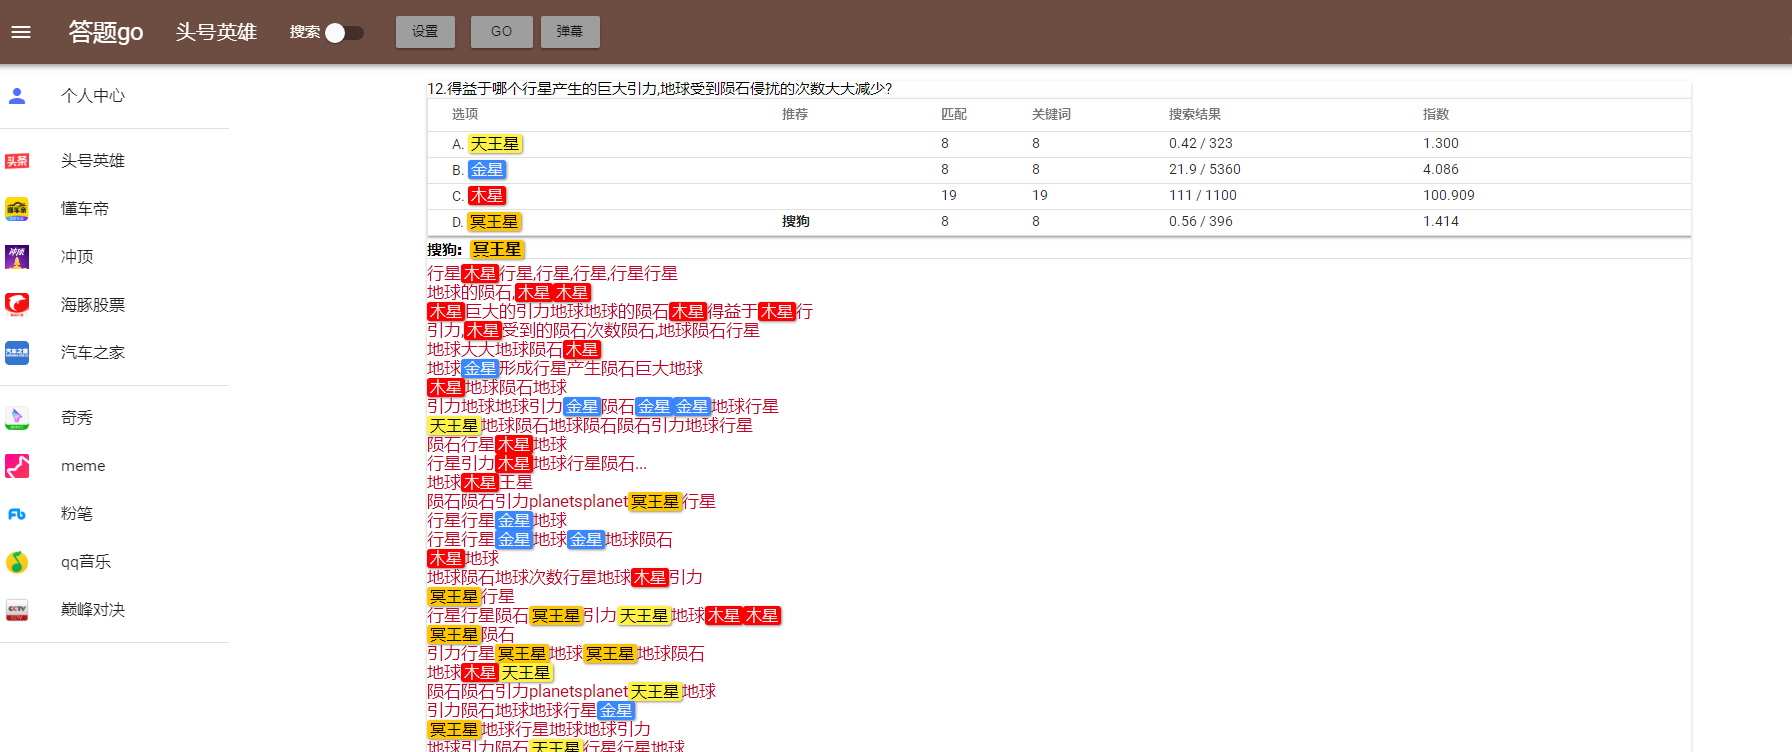Click the 冥王星 tag after 搜狗:
The width and height of the screenshot is (1792, 752).
tap(497, 250)
